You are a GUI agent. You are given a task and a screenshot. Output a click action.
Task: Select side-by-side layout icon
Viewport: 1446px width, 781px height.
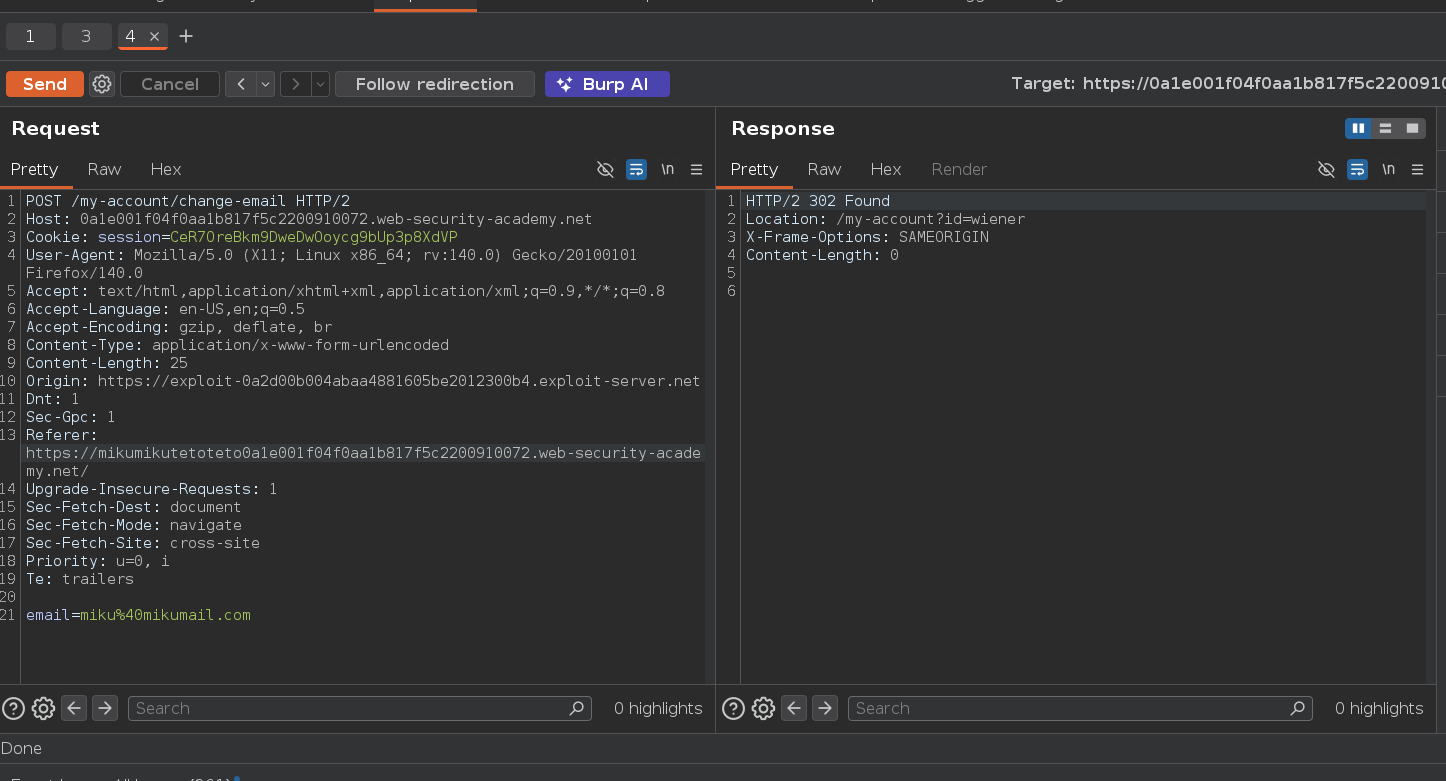point(1358,128)
